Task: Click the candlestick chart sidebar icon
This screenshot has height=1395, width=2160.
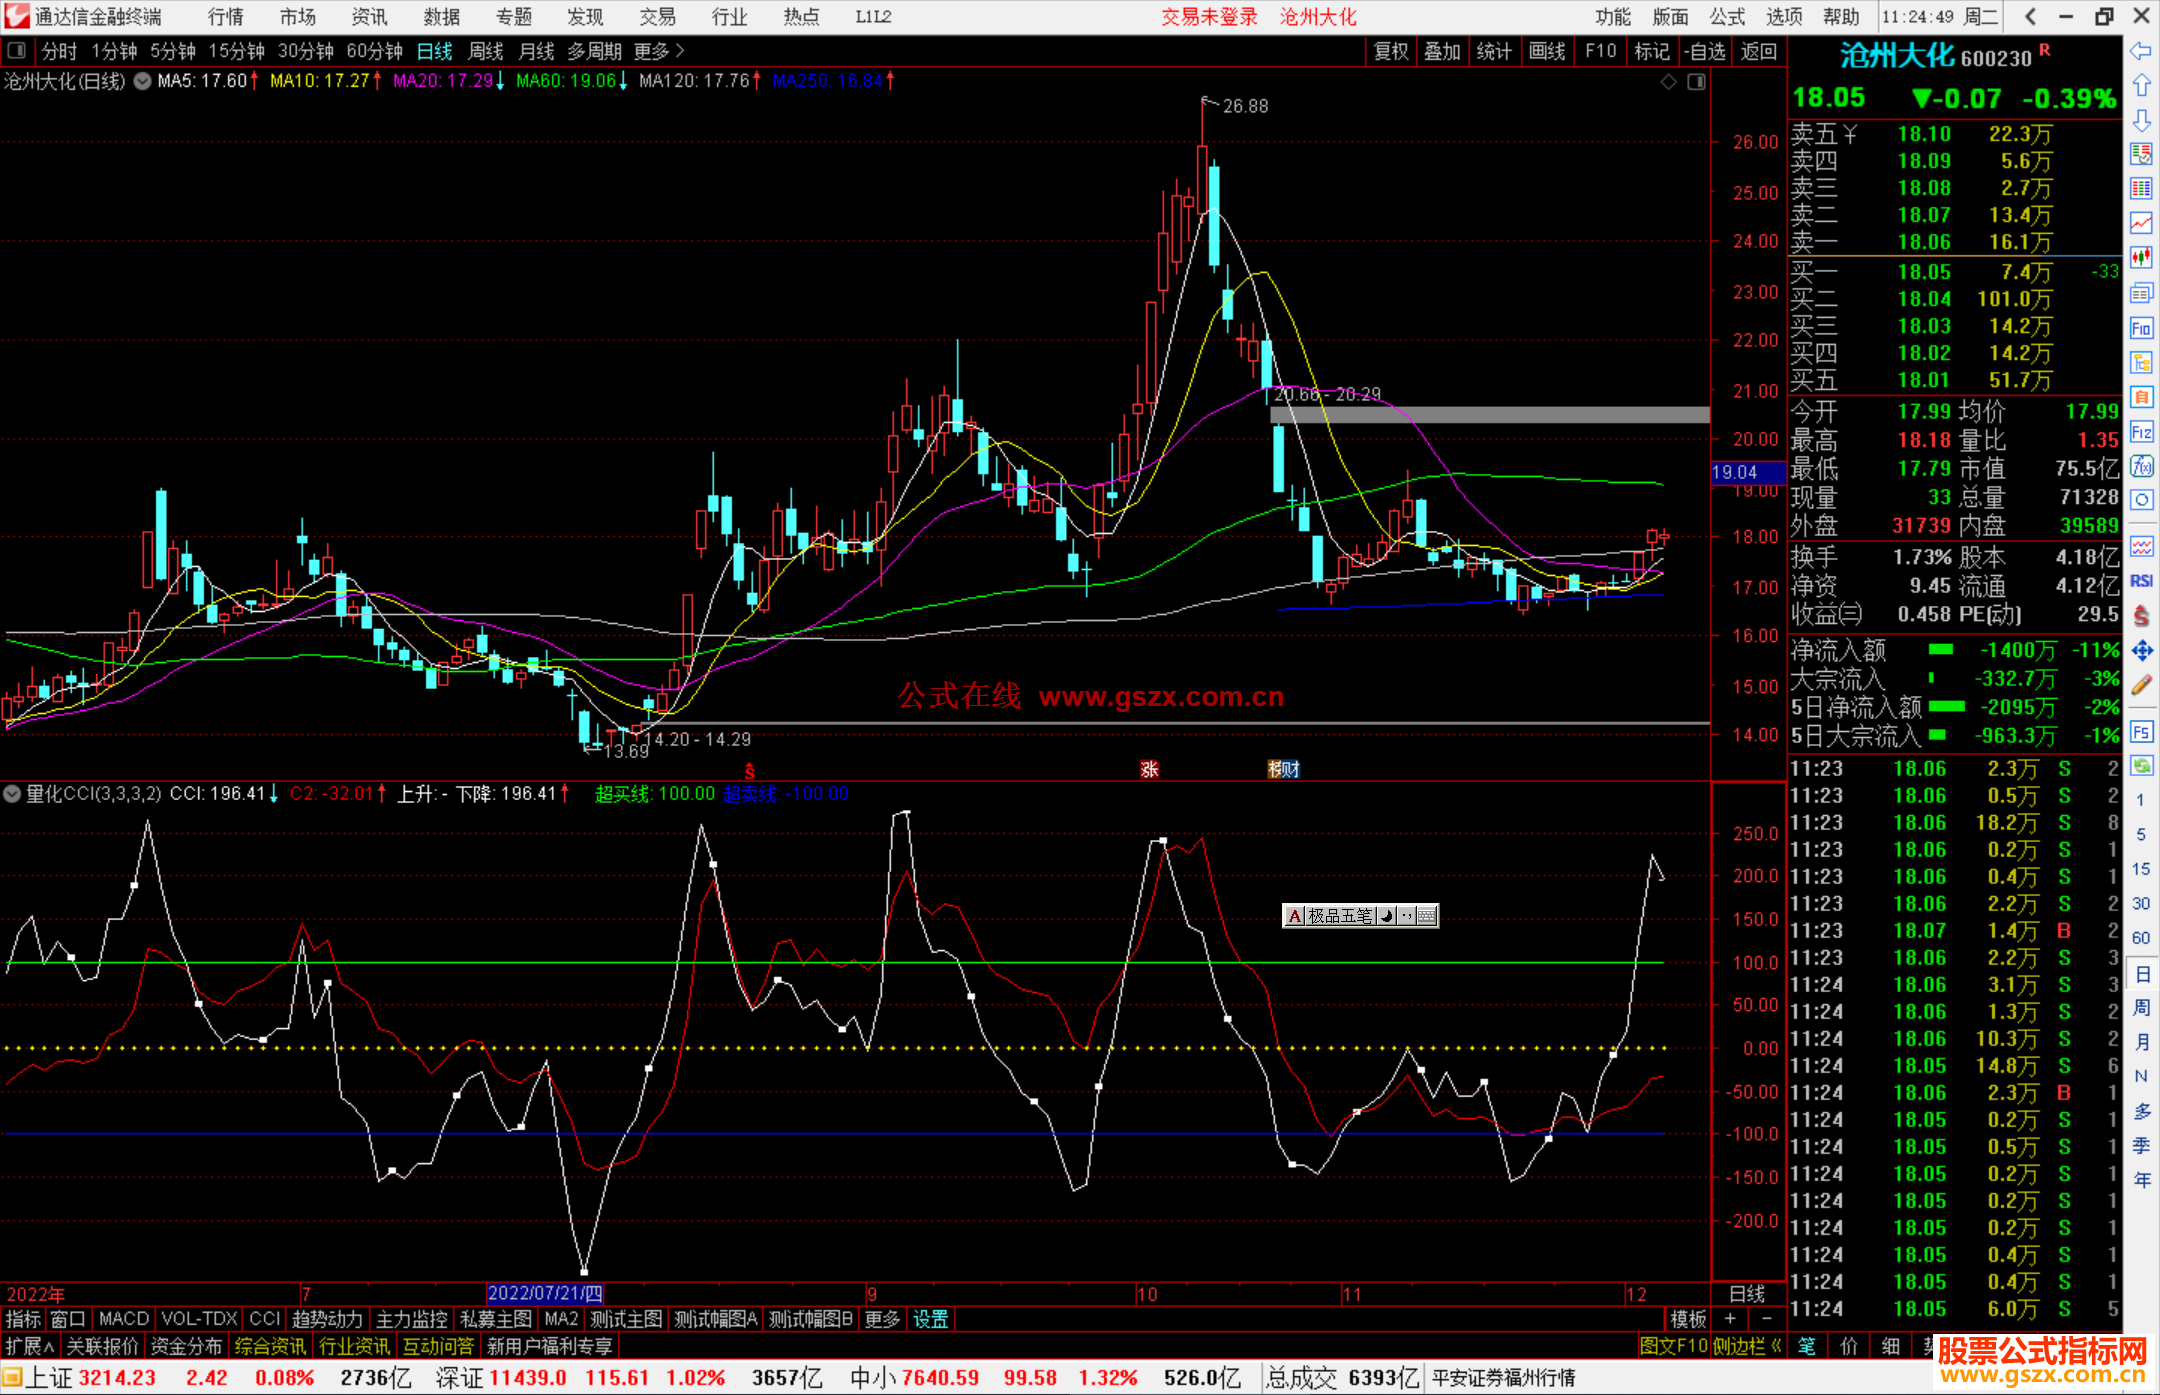Action: 2141,258
